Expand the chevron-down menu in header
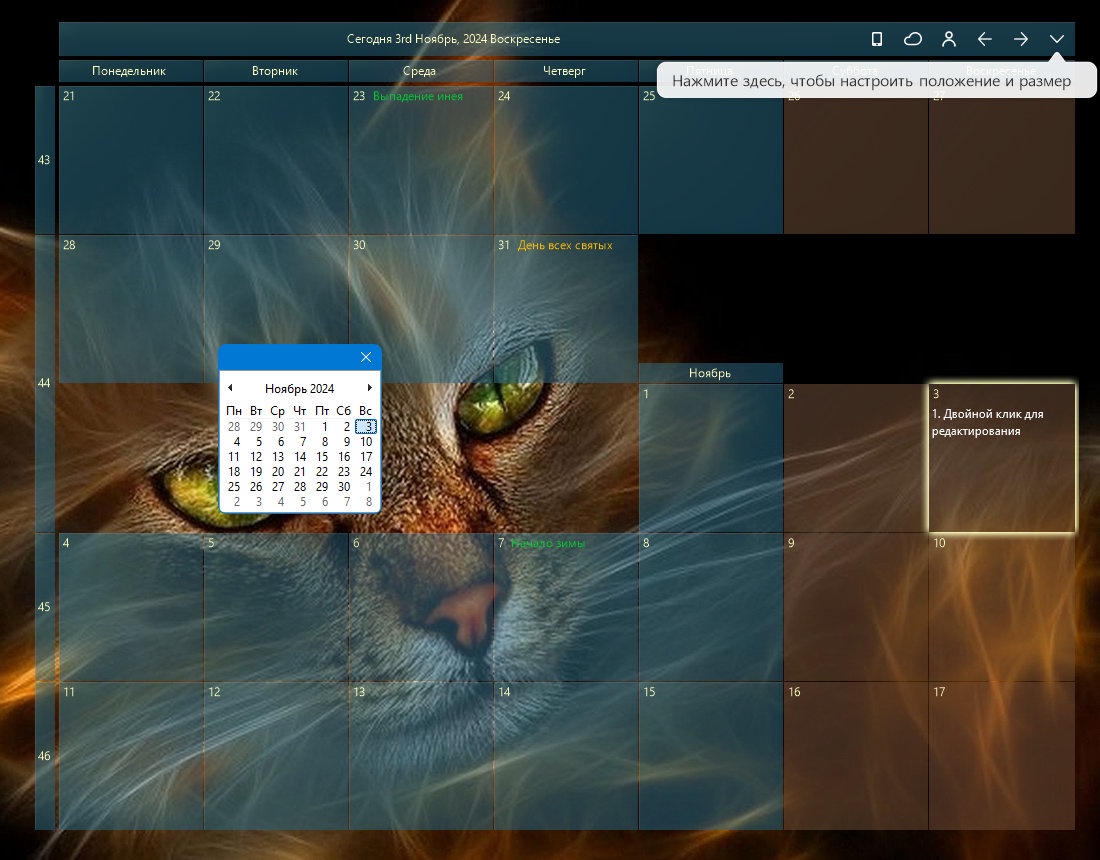This screenshot has height=860, width=1100. 1057,39
